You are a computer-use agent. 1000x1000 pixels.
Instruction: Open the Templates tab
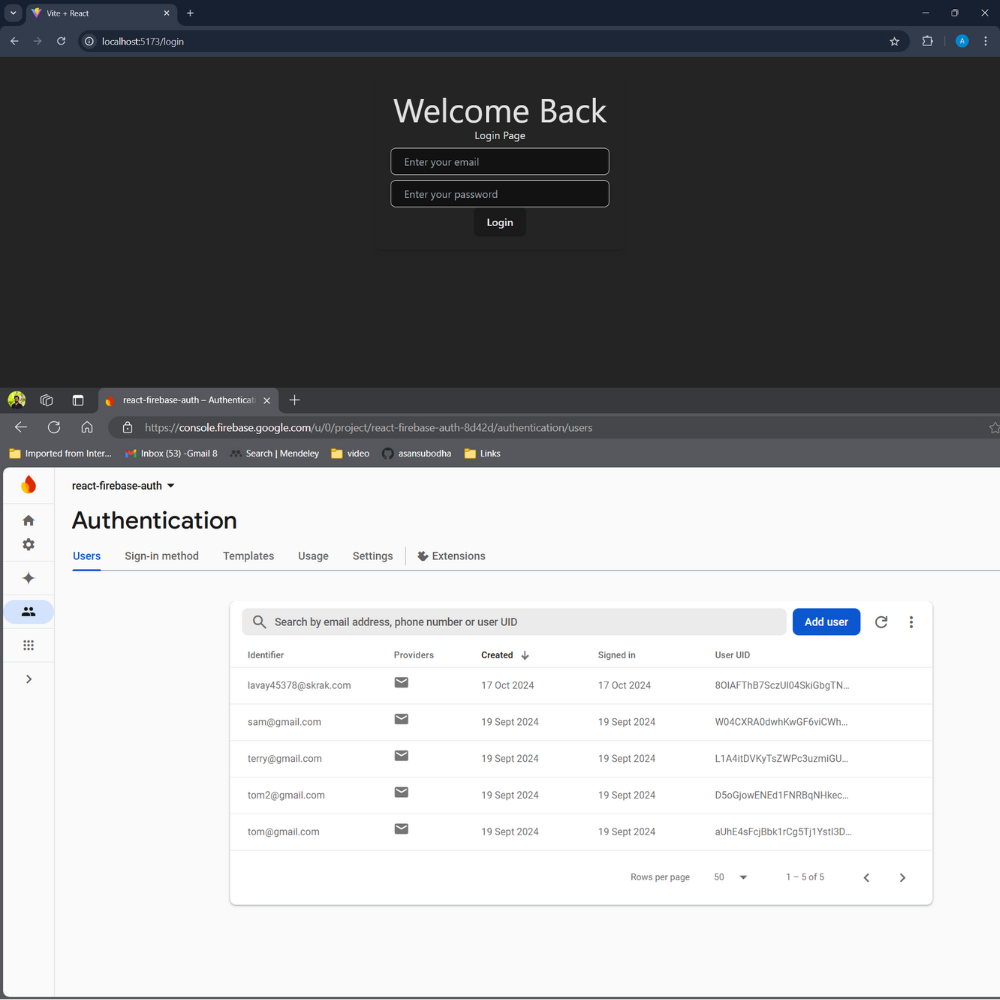[248, 556]
